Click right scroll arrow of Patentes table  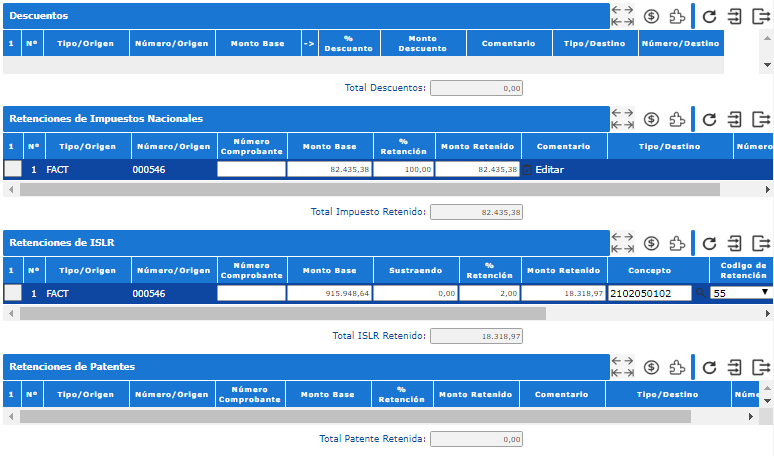click(751, 417)
